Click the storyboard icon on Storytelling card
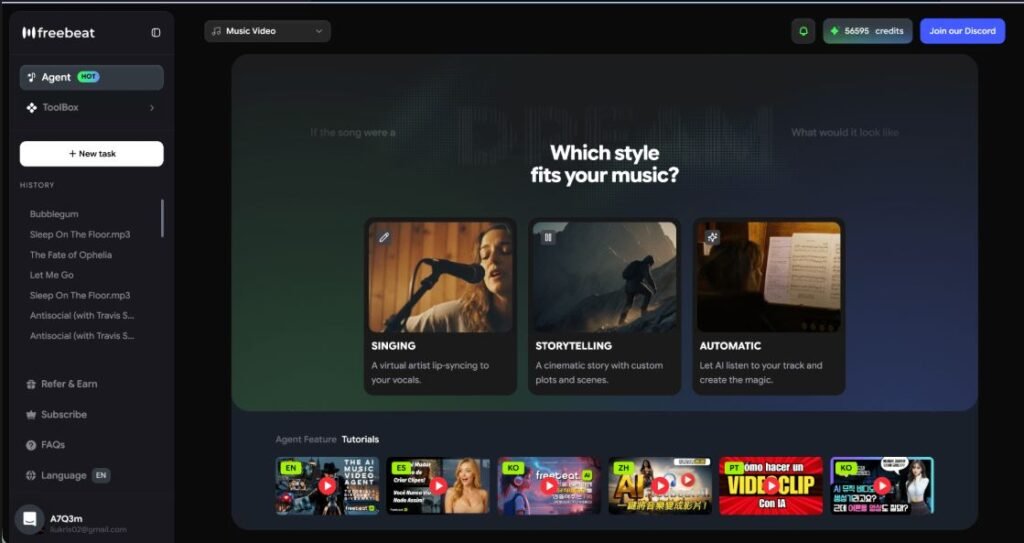 click(x=548, y=237)
